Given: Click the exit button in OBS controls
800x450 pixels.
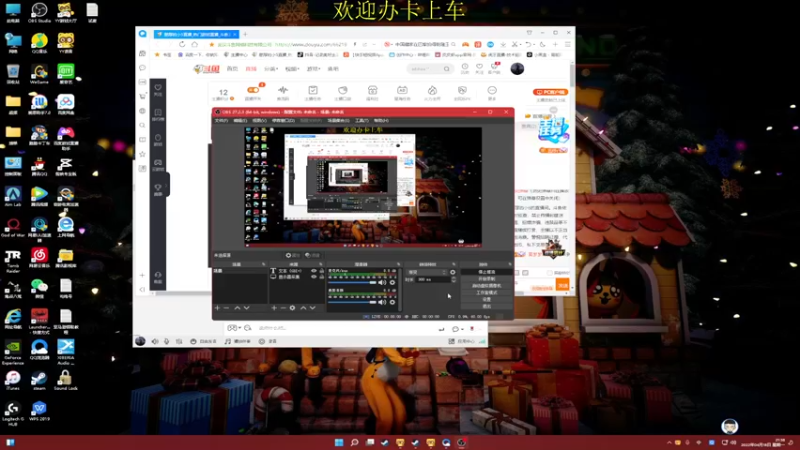Looking at the screenshot, I should 487,306.
